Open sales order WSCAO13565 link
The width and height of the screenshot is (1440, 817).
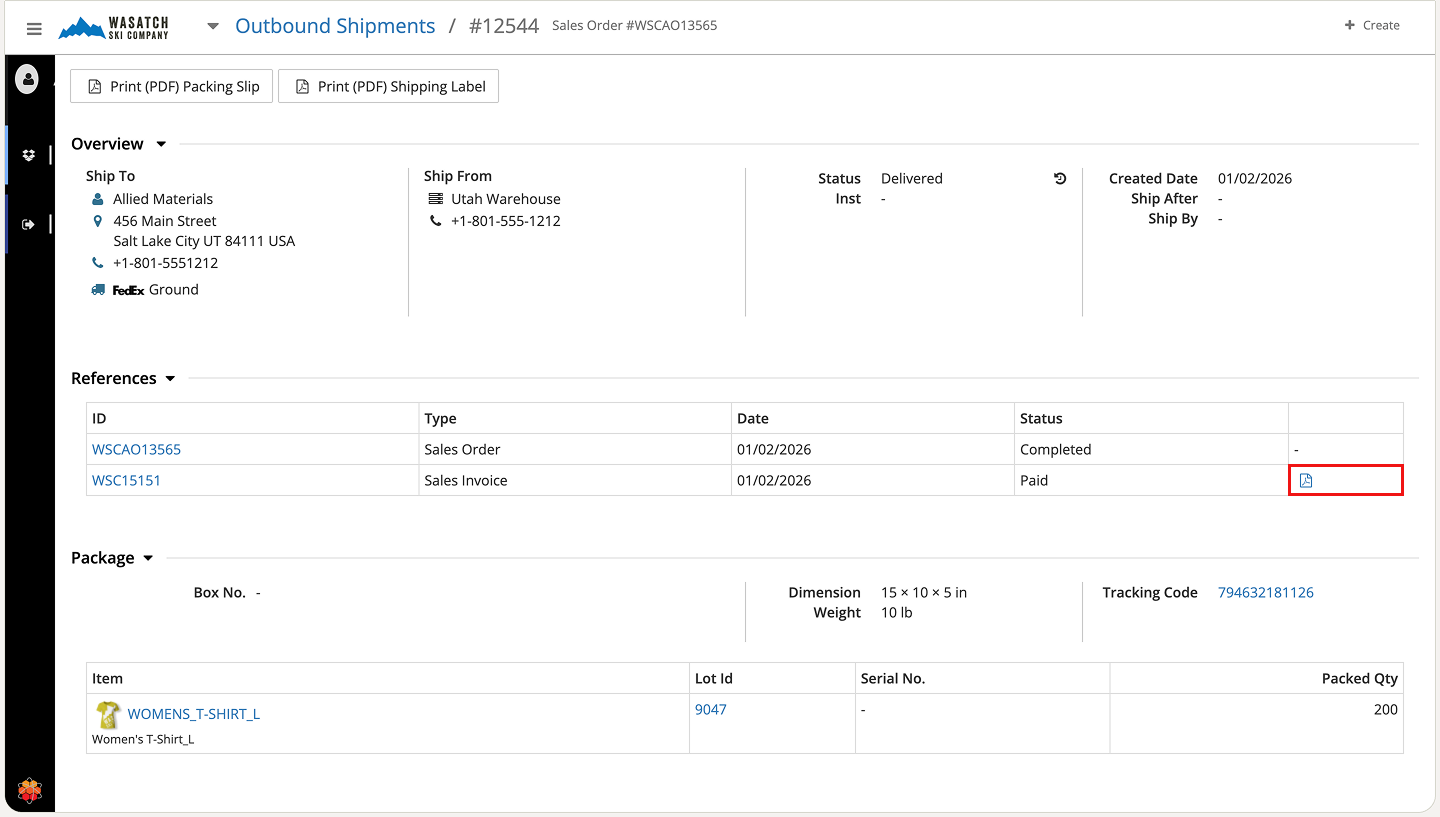pyautogui.click(x=137, y=450)
